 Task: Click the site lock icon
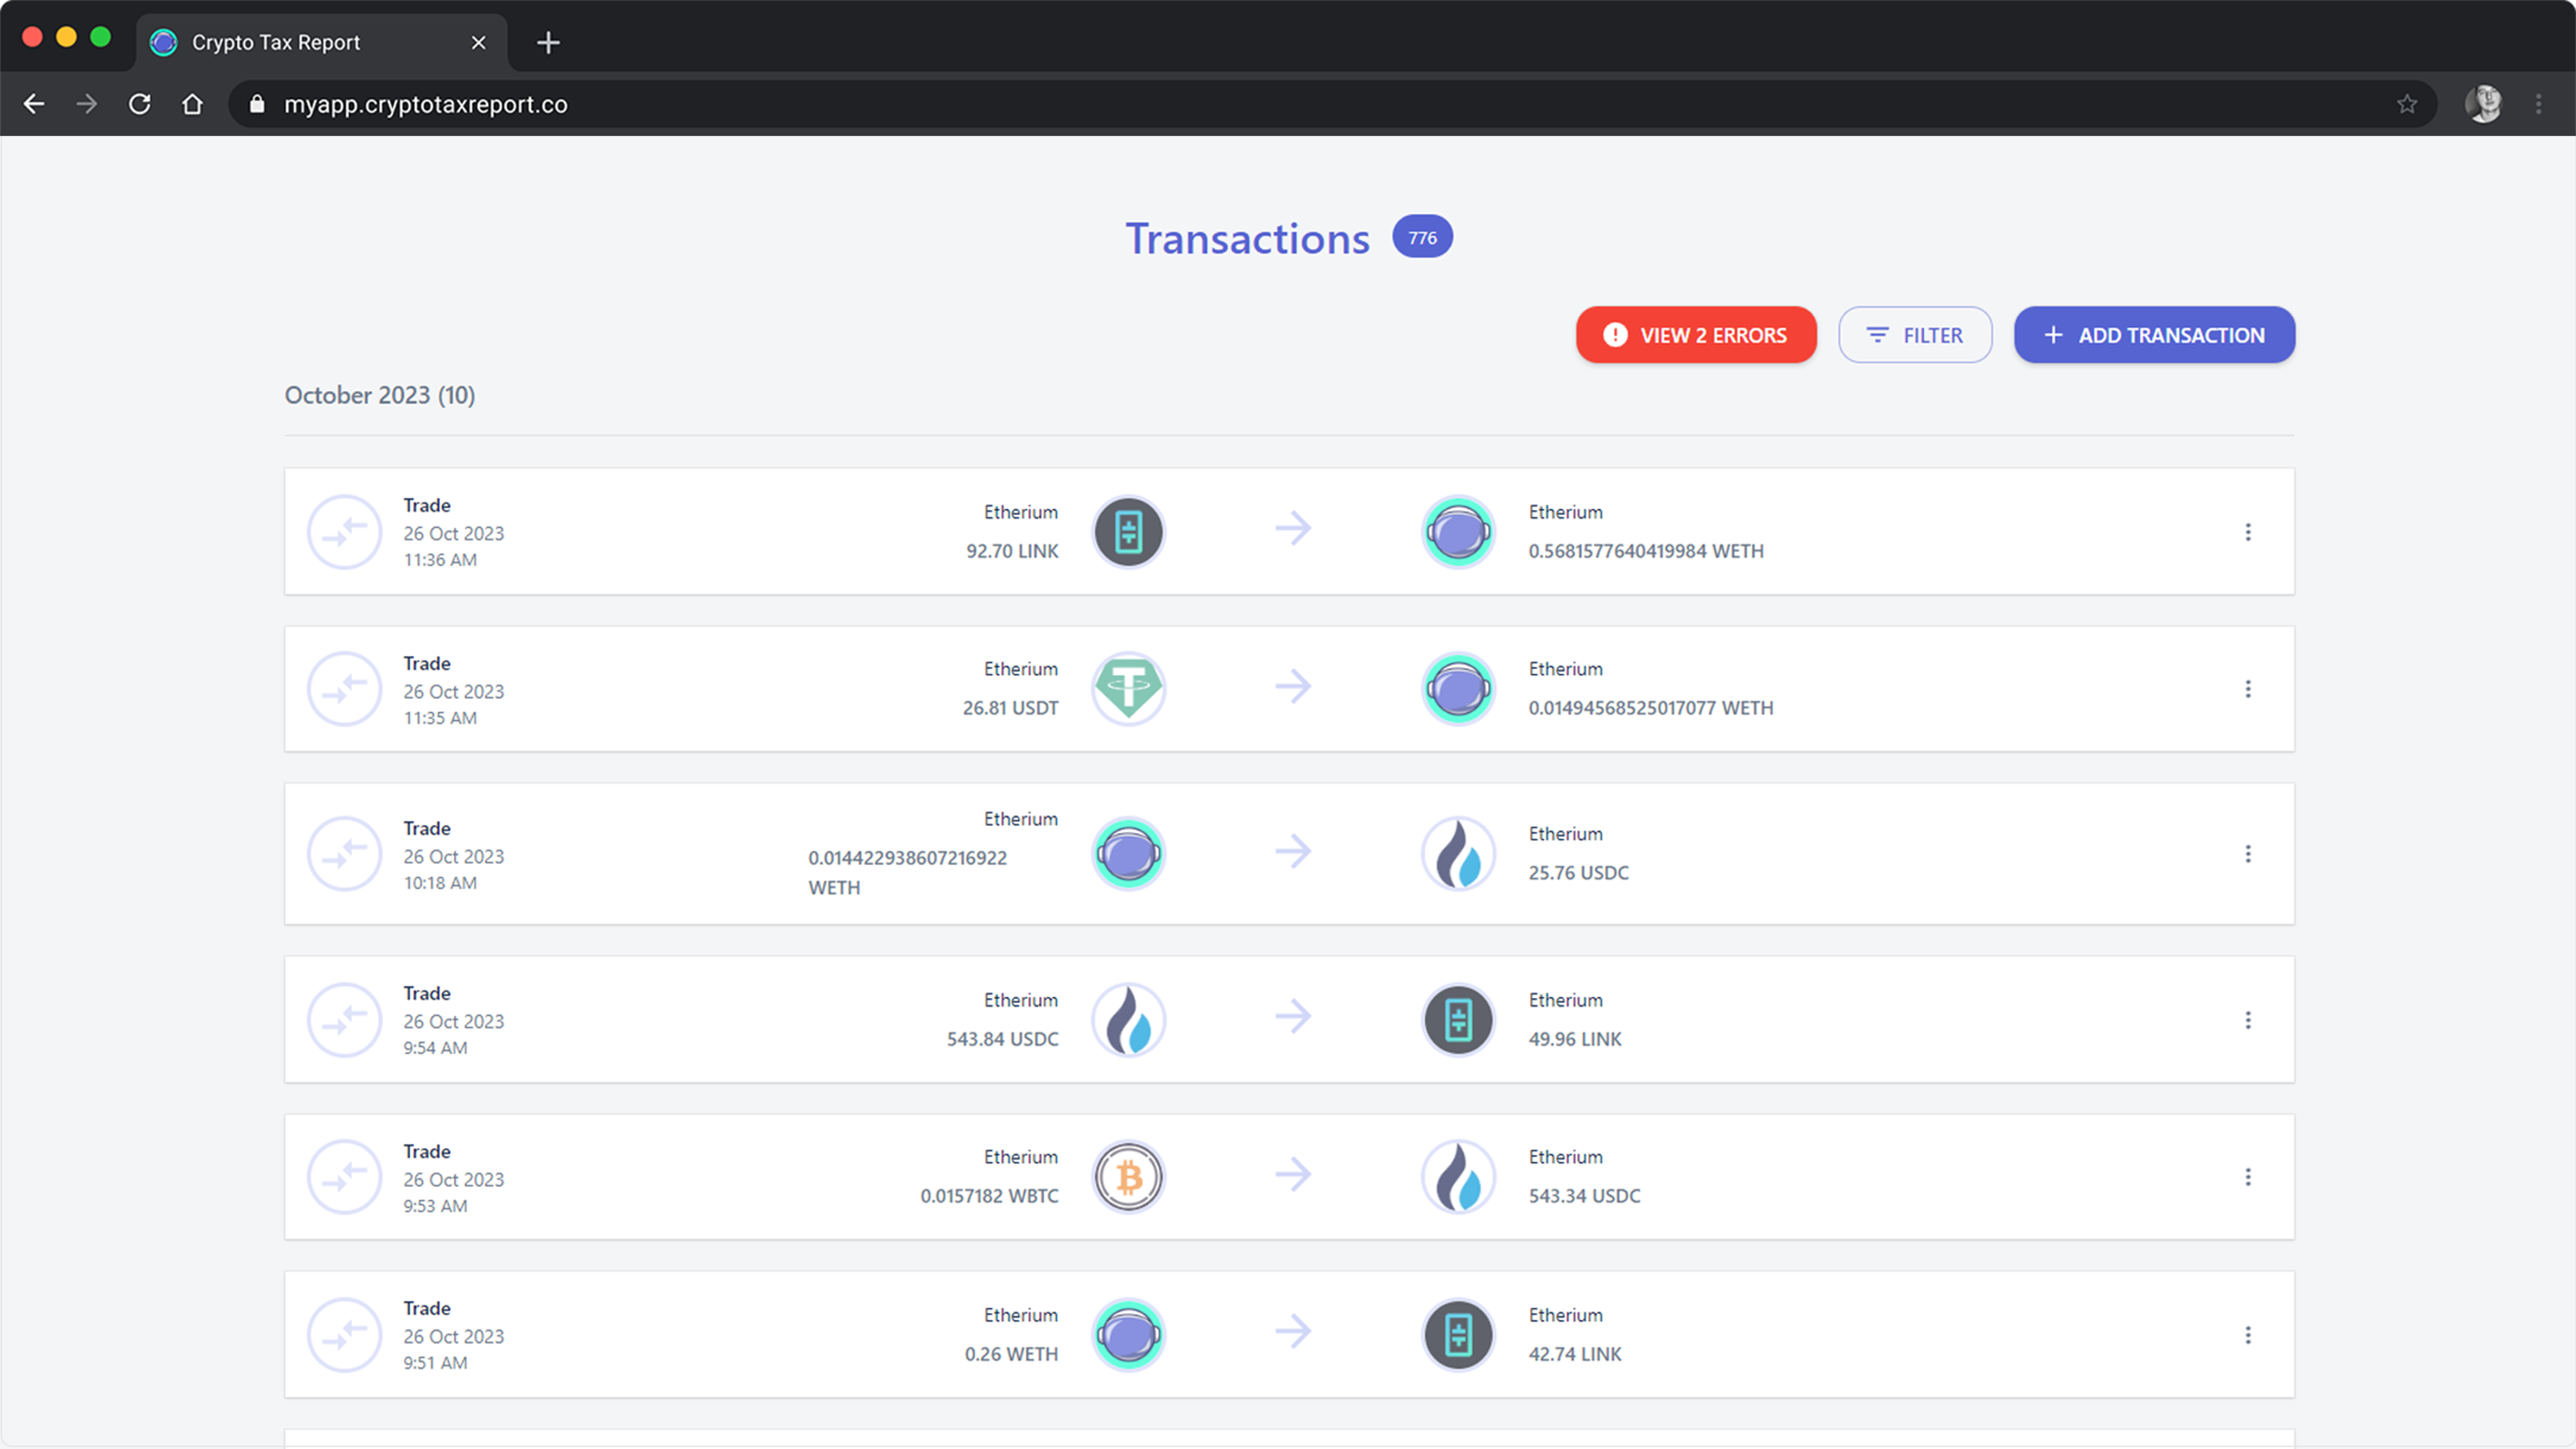click(257, 104)
